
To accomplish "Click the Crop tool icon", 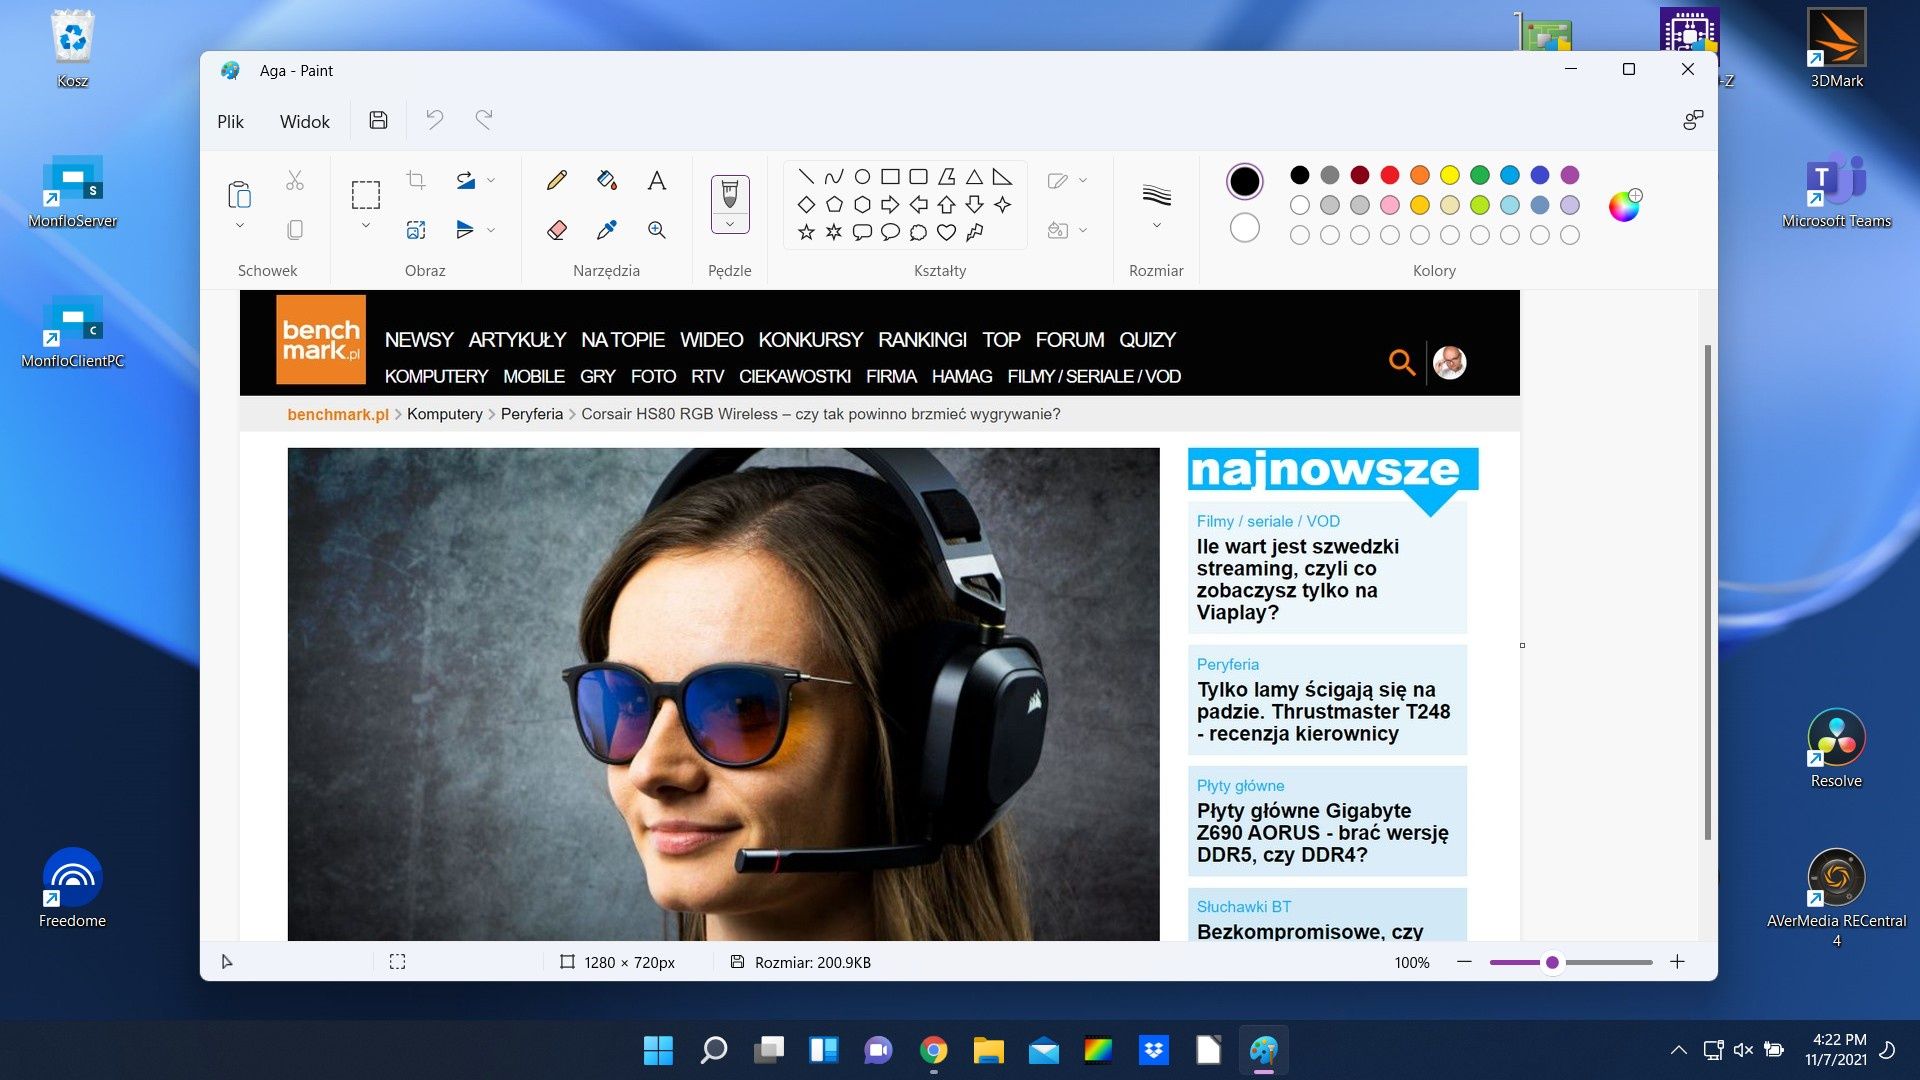I will [x=416, y=180].
